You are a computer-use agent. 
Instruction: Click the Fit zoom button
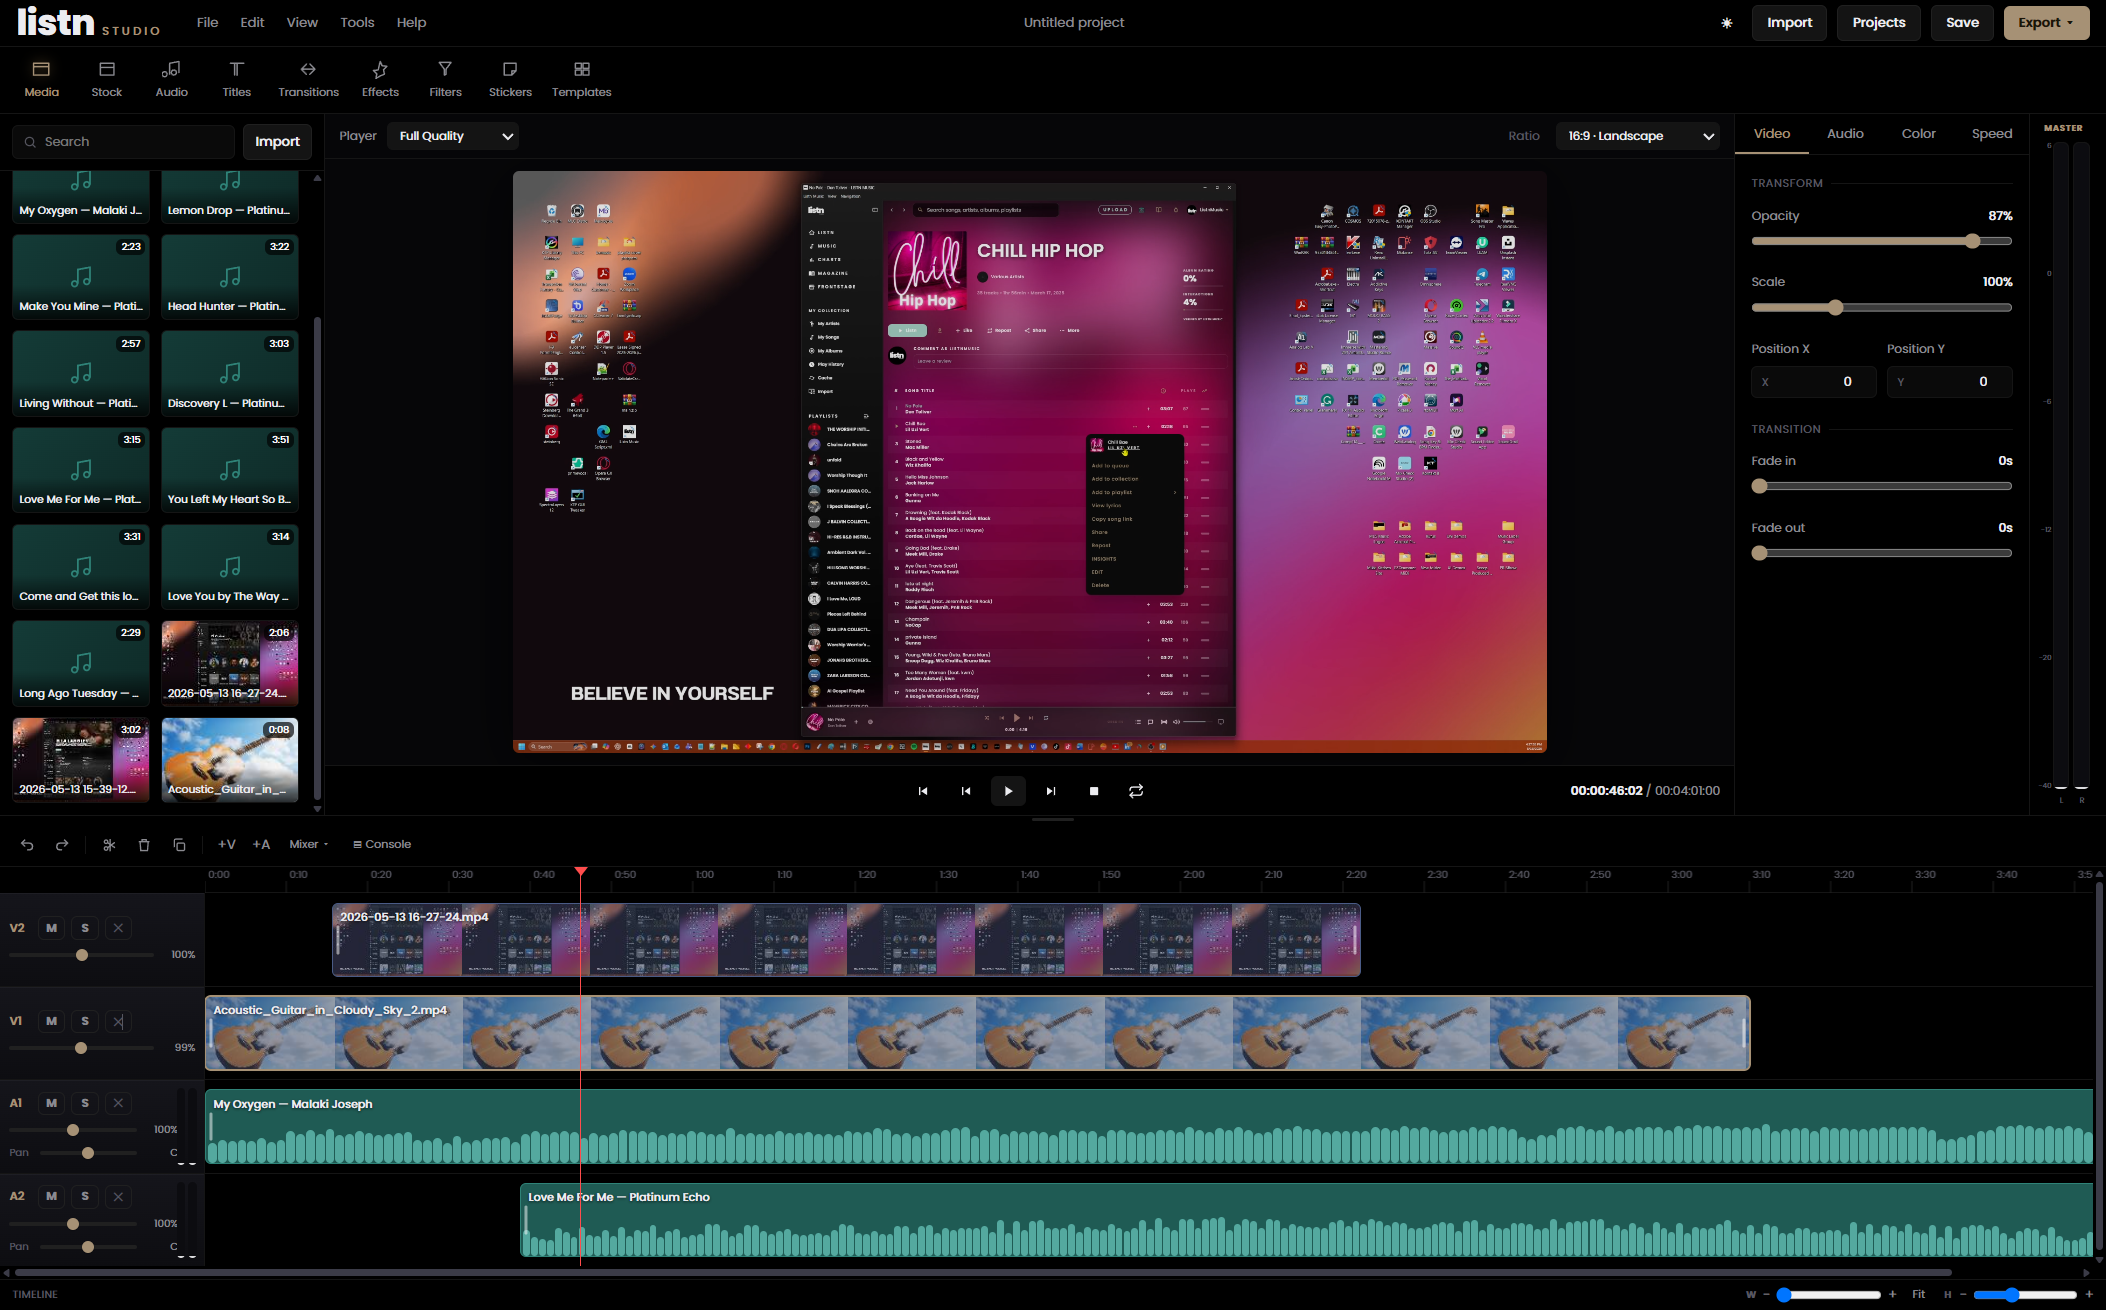[1918, 1294]
